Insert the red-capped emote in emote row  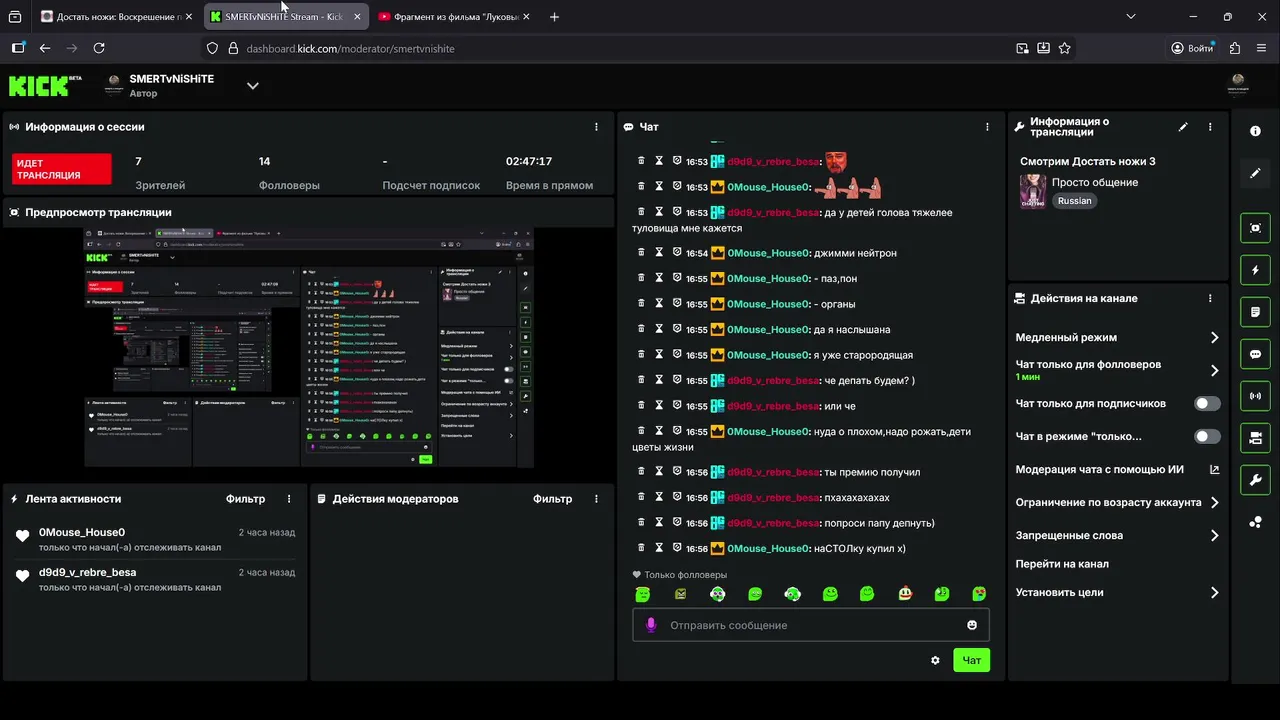pos(905,594)
